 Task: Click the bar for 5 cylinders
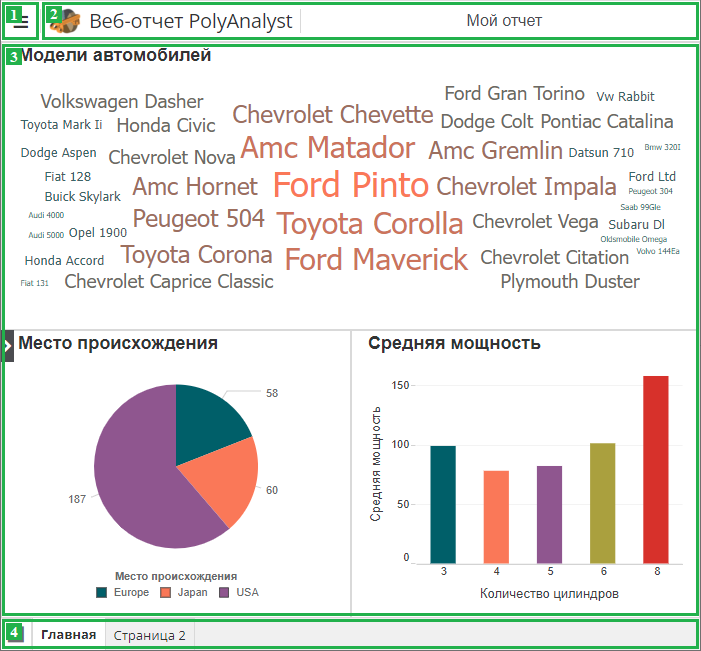549,515
